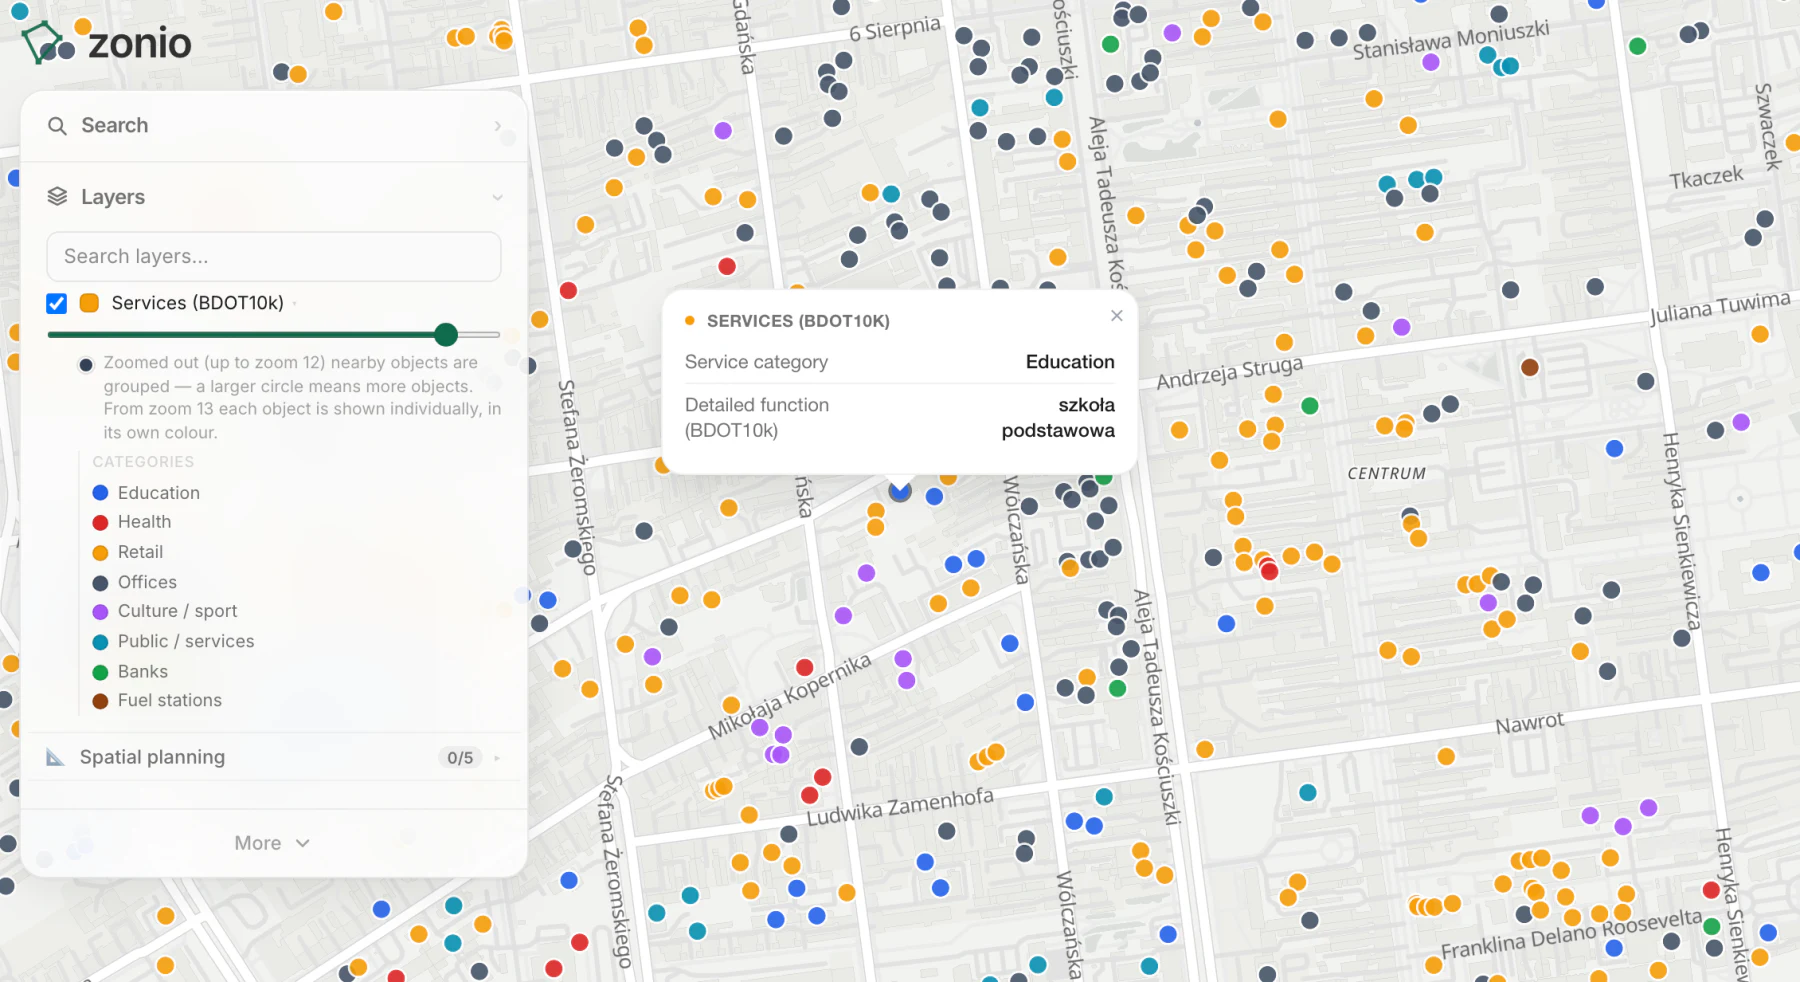The width and height of the screenshot is (1800, 982).
Task: Click the zonio logo
Action: pyautogui.click(x=106, y=43)
